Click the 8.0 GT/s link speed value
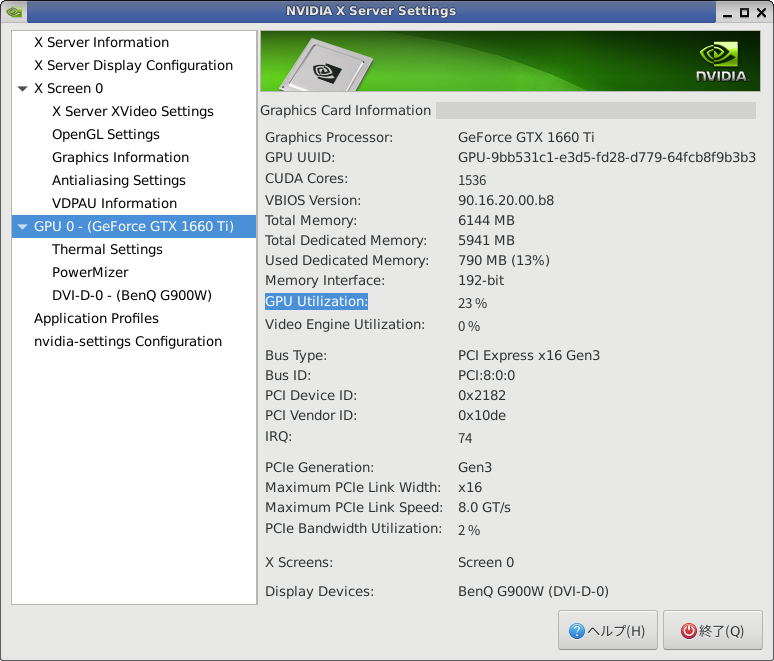Image resolution: width=774 pixels, height=661 pixels. [484, 507]
